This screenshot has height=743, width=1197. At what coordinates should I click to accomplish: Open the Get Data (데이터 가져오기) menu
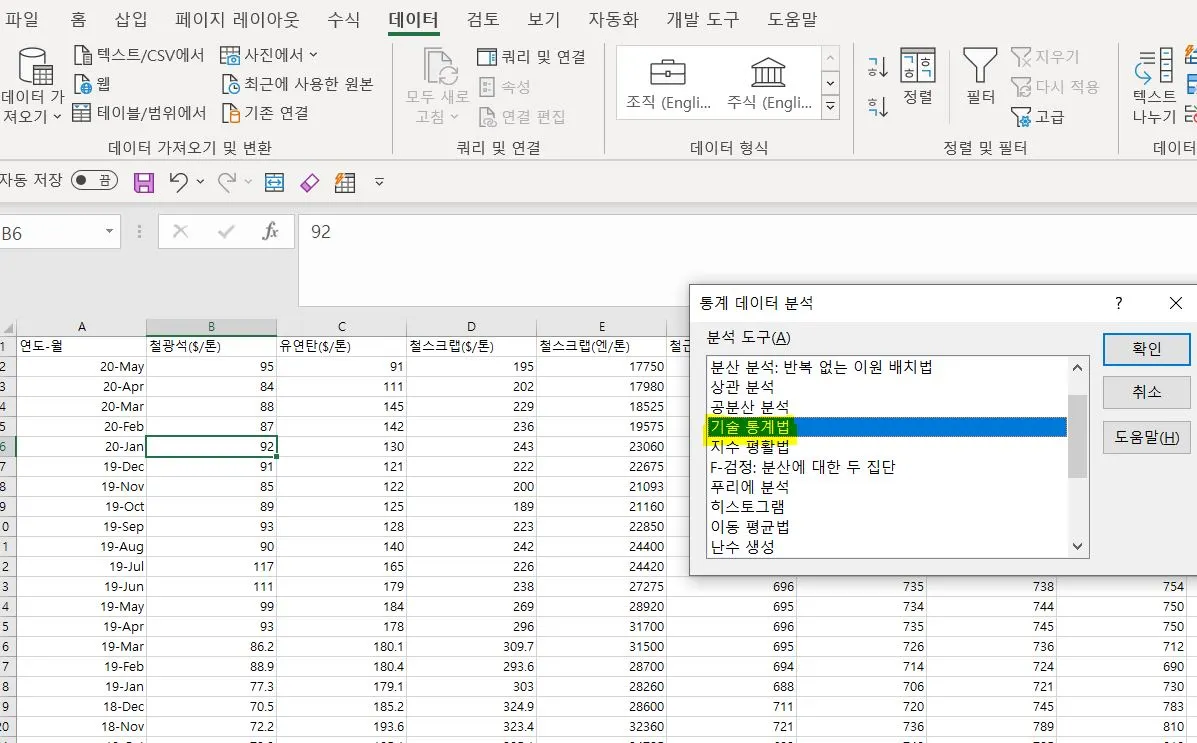click(x=31, y=86)
